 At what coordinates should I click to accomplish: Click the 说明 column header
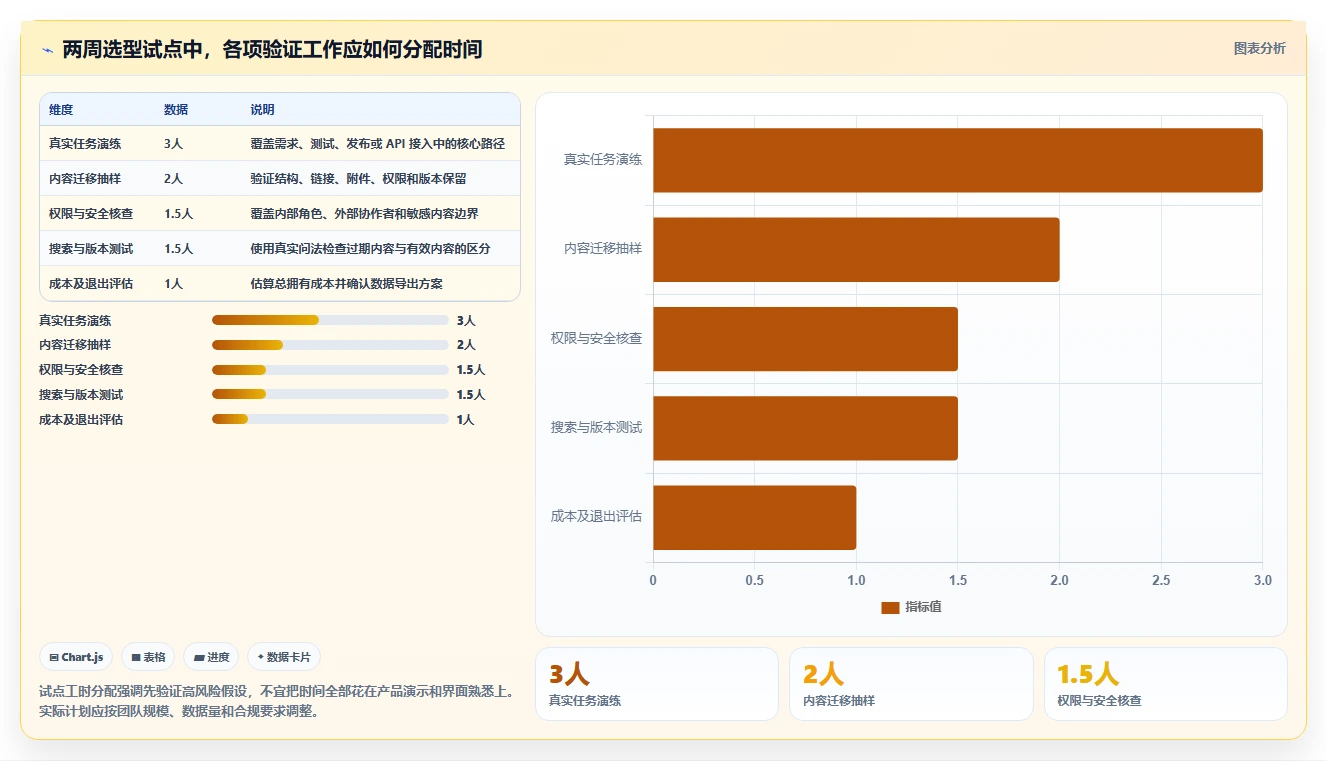(262, 109)
